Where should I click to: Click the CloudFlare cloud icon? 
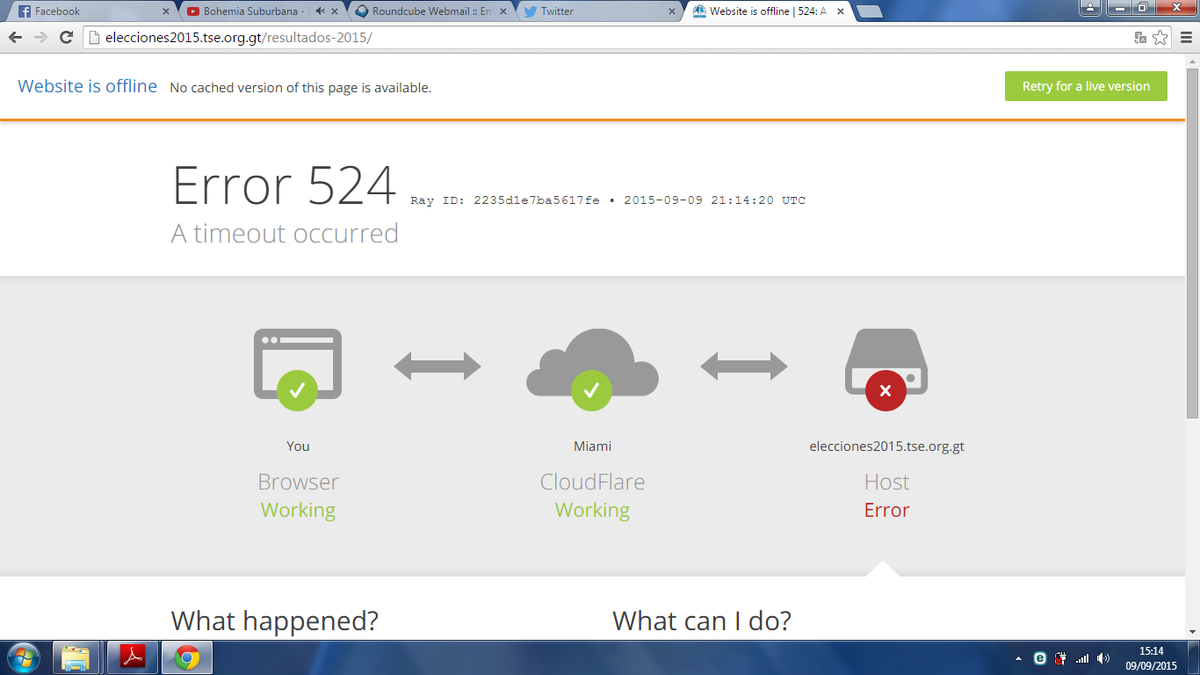pos(592,368)
